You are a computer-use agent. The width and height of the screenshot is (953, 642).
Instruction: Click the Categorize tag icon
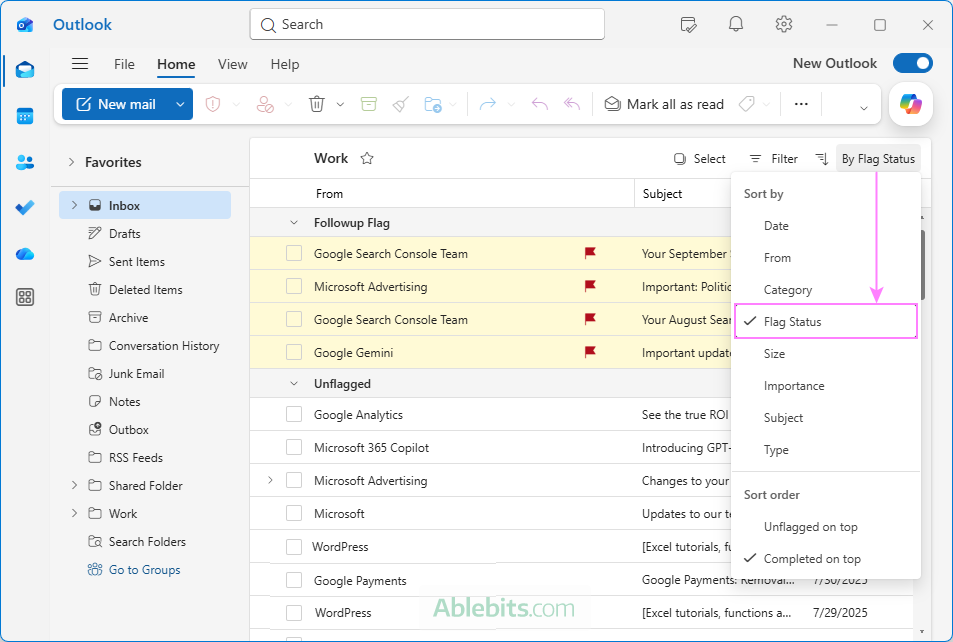(746, 104)
